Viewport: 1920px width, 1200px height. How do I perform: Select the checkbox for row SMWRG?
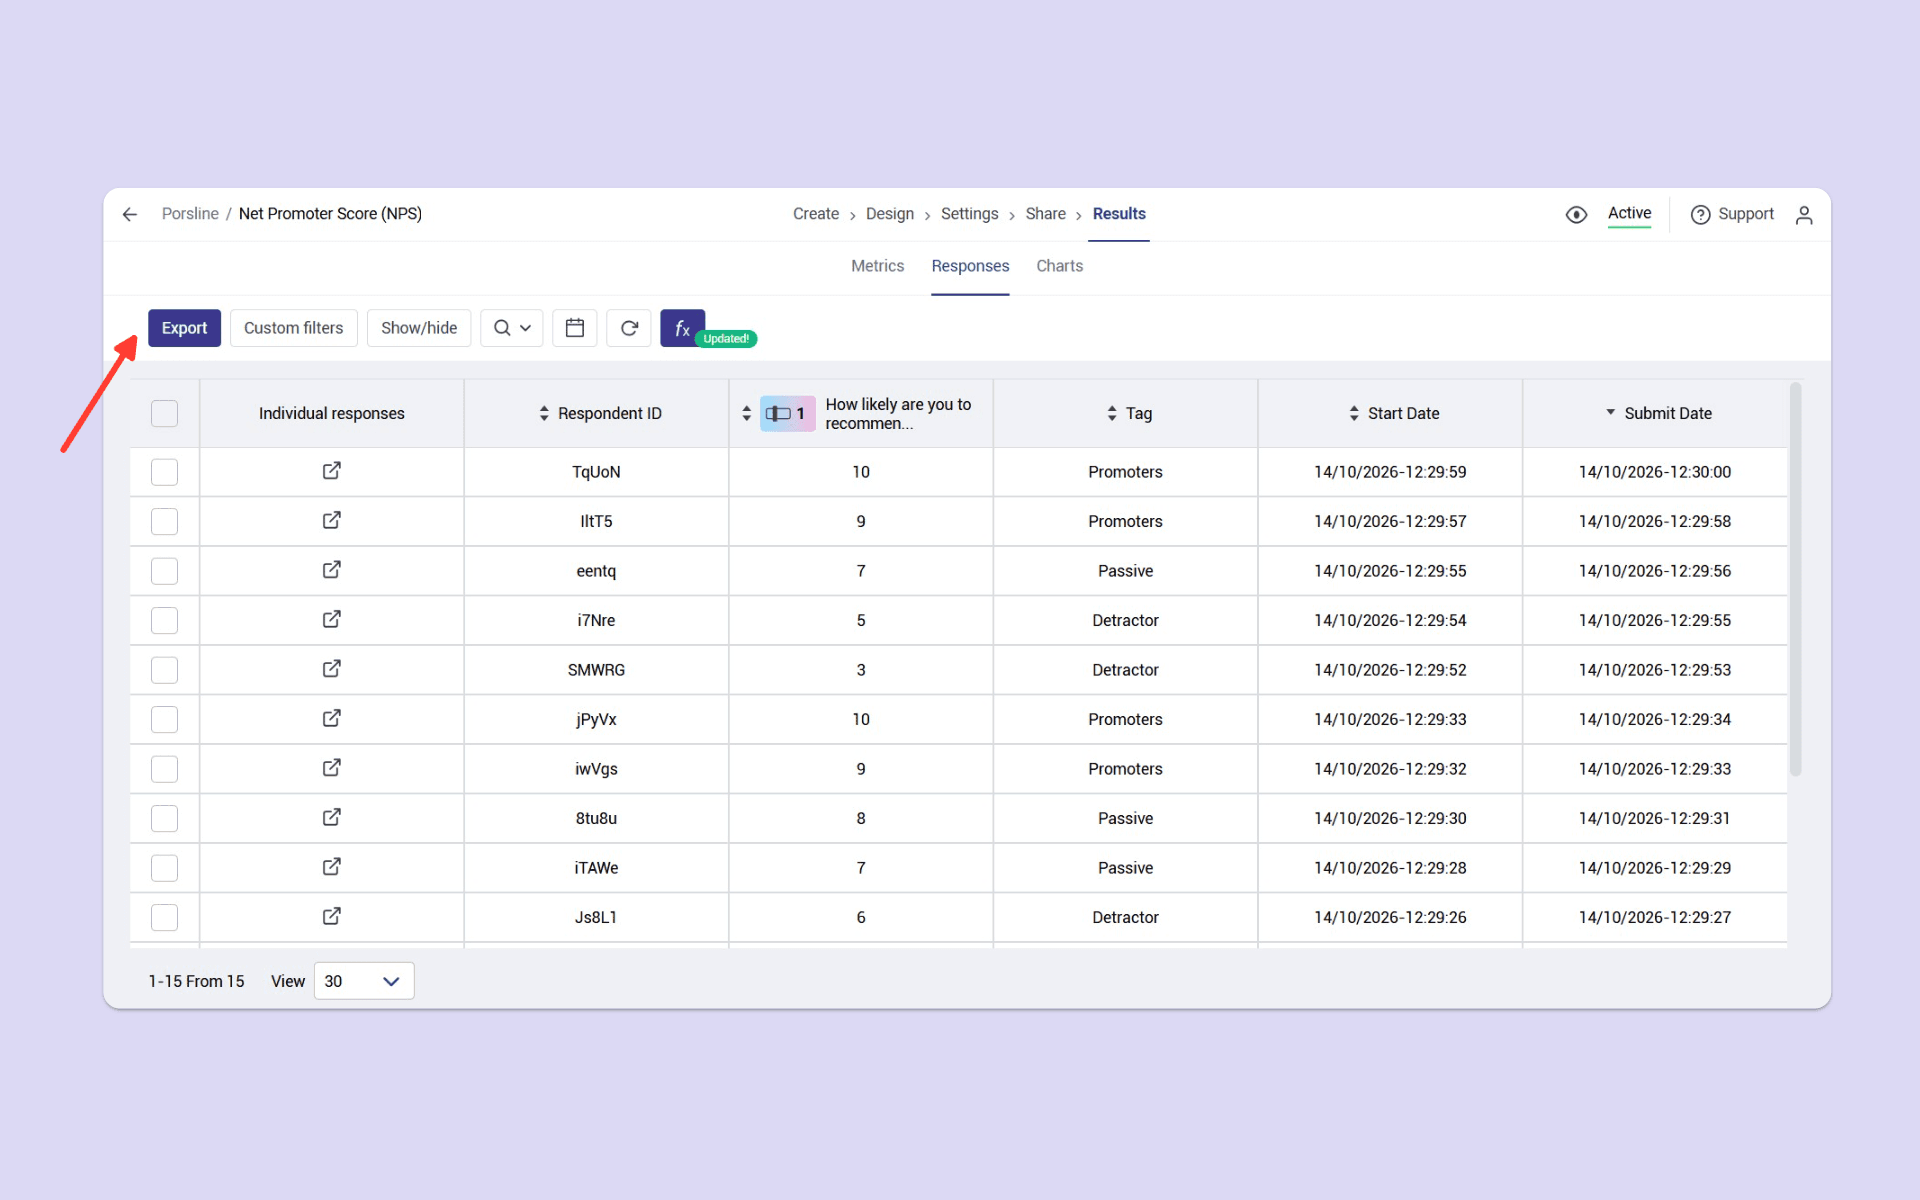pos(164,670)
